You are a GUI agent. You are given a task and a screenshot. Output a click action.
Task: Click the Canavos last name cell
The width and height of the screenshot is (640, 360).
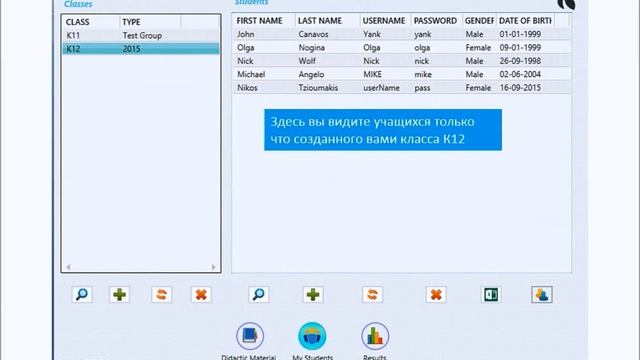coord(313,34)
